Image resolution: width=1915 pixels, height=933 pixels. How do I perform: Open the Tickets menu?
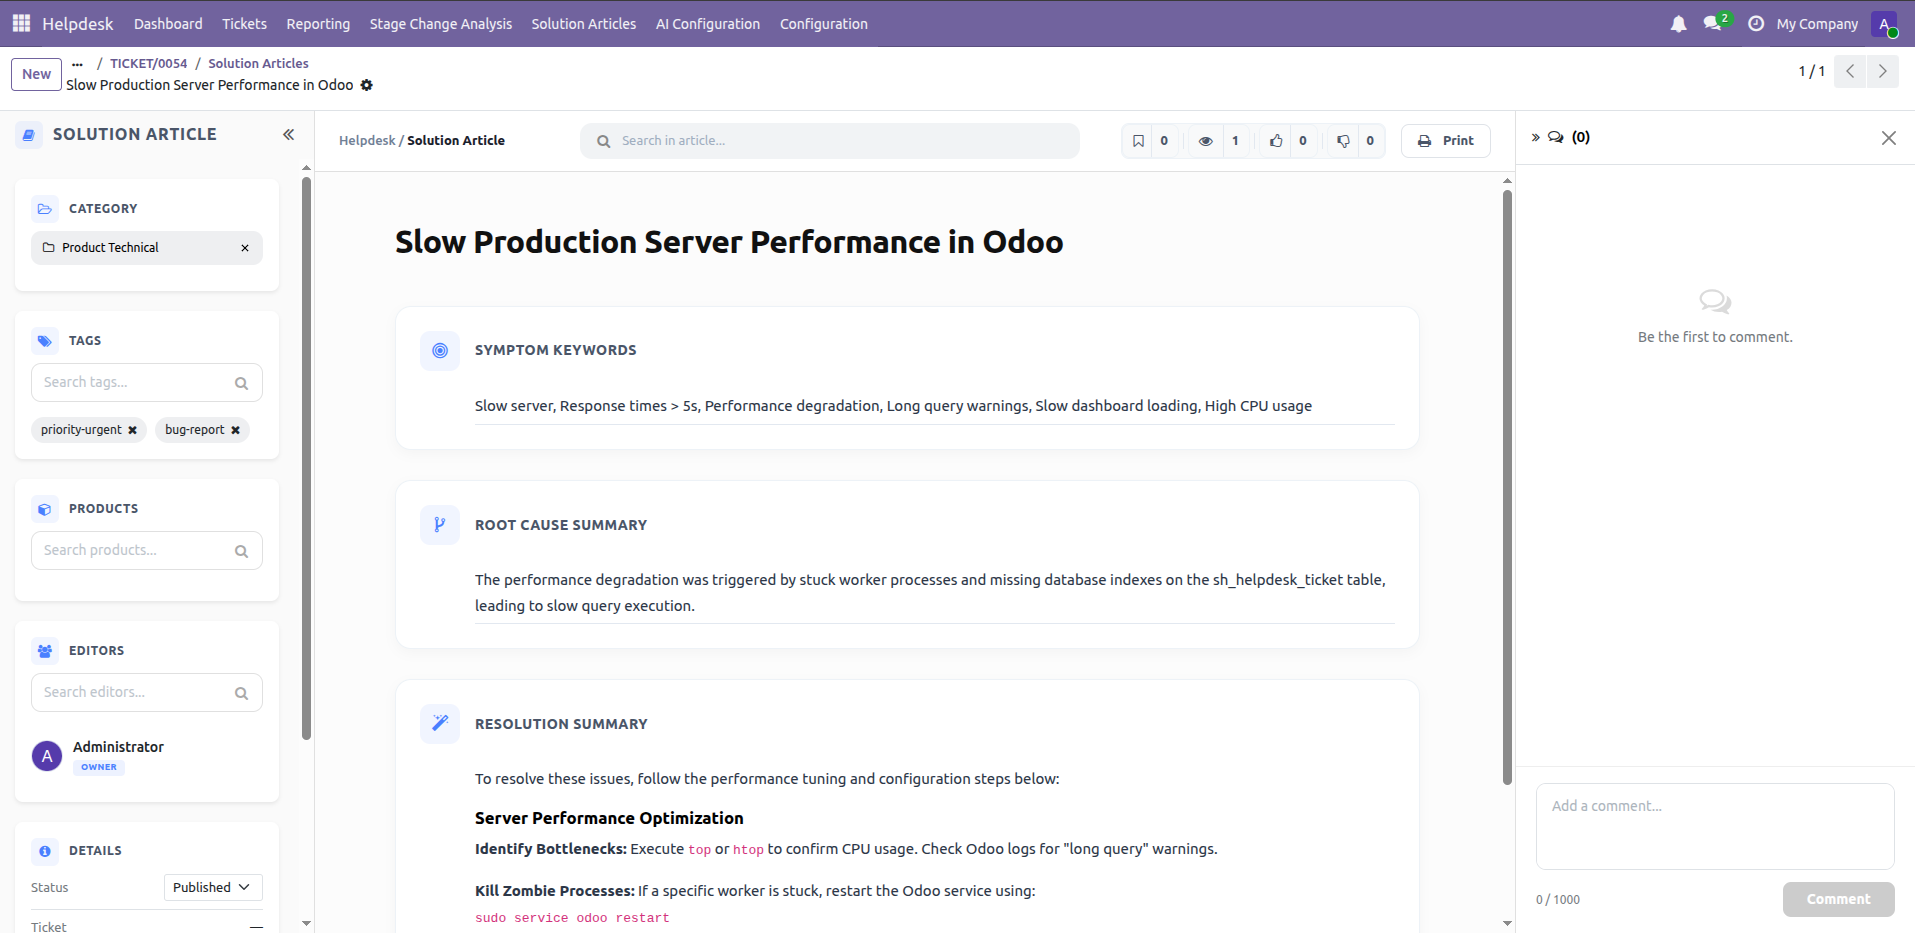click(x=245, y=24)
